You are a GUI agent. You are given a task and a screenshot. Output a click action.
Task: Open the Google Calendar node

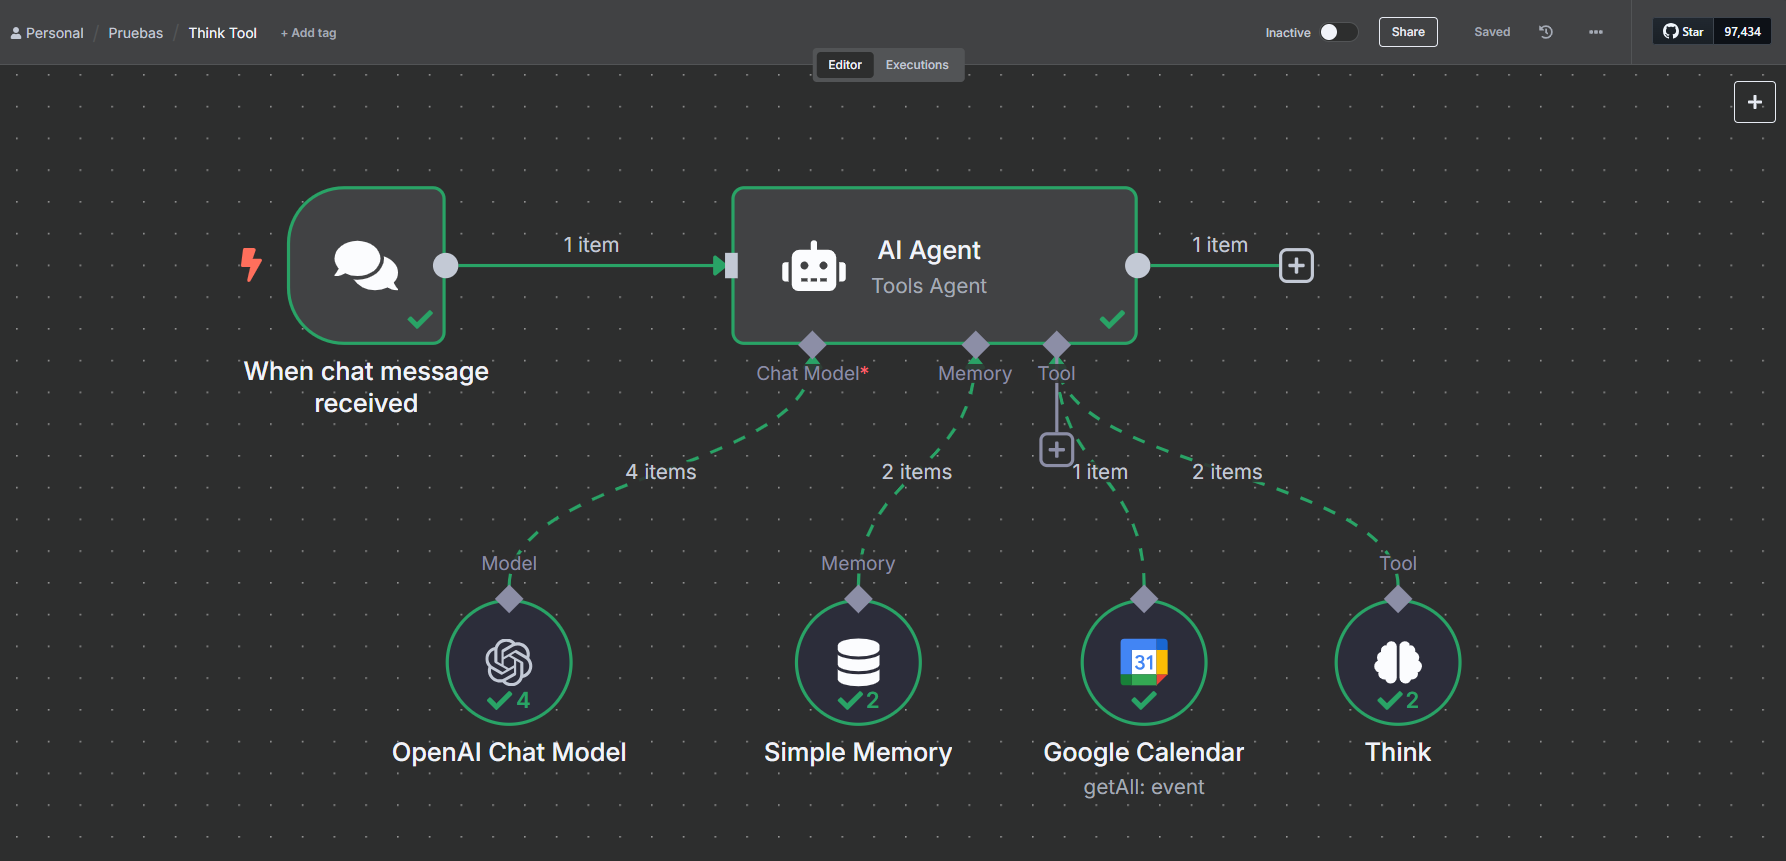(1144, 662)
